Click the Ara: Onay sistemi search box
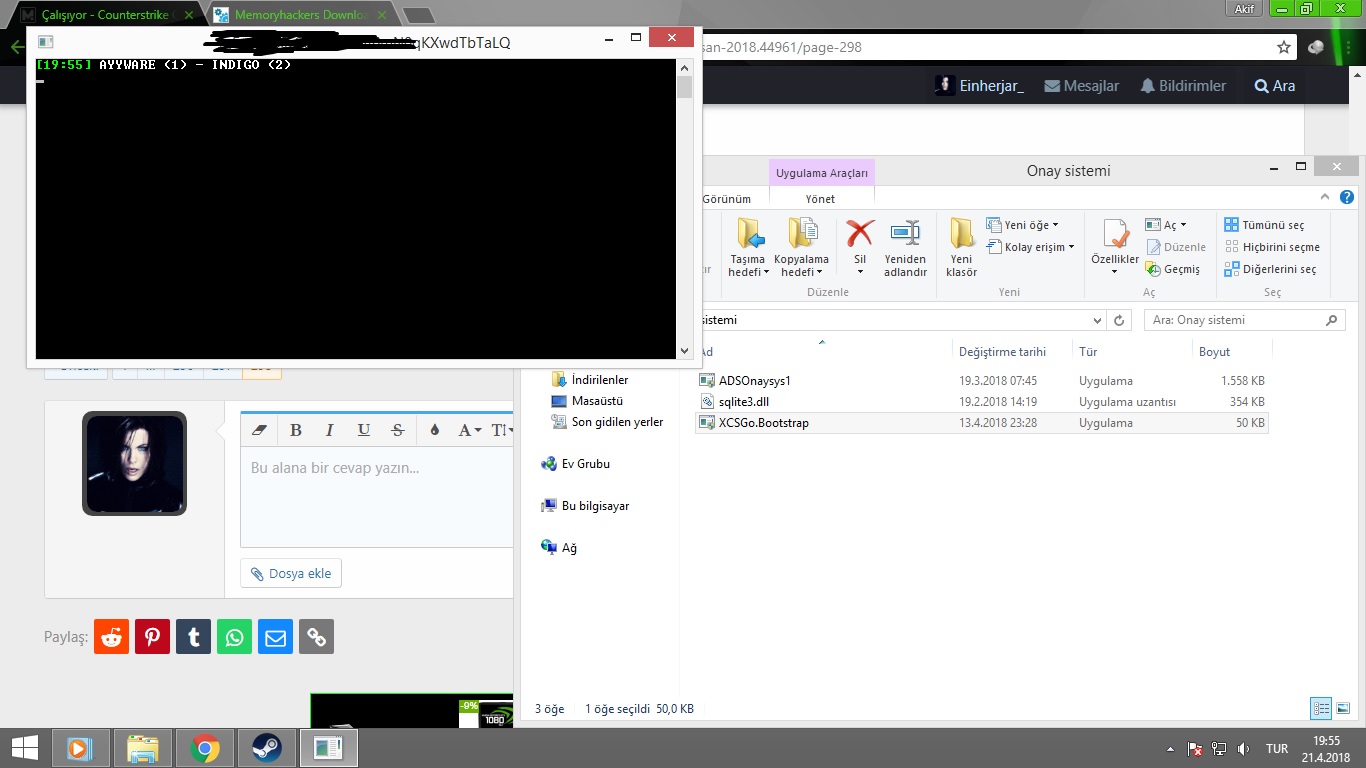This screenshot has height=768, width=1366. coord(1245,321)
